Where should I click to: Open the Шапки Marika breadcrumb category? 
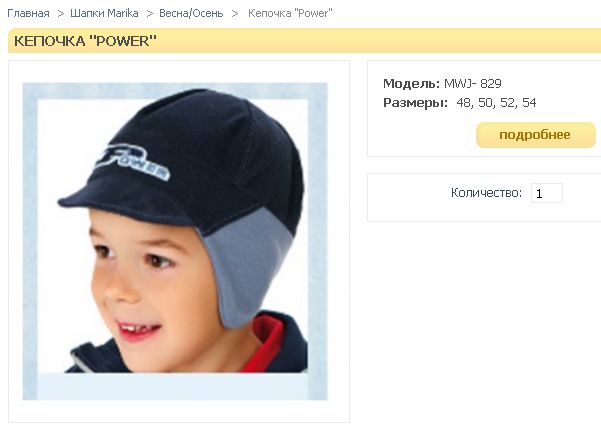pyautogui.click(x=104, y=13)
